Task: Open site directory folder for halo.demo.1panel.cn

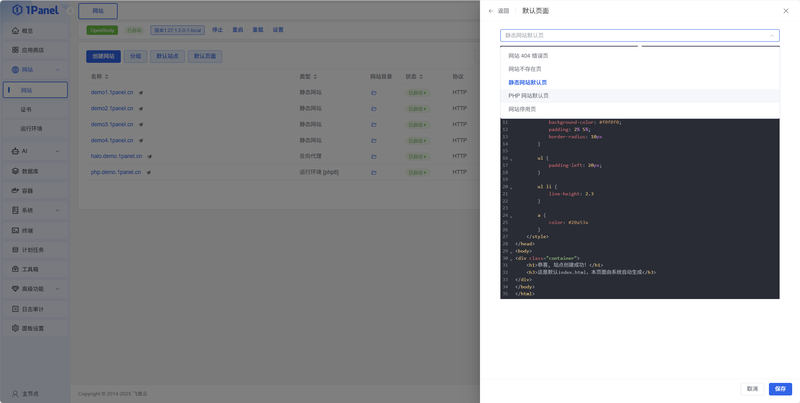Action: tap(374, 157)
